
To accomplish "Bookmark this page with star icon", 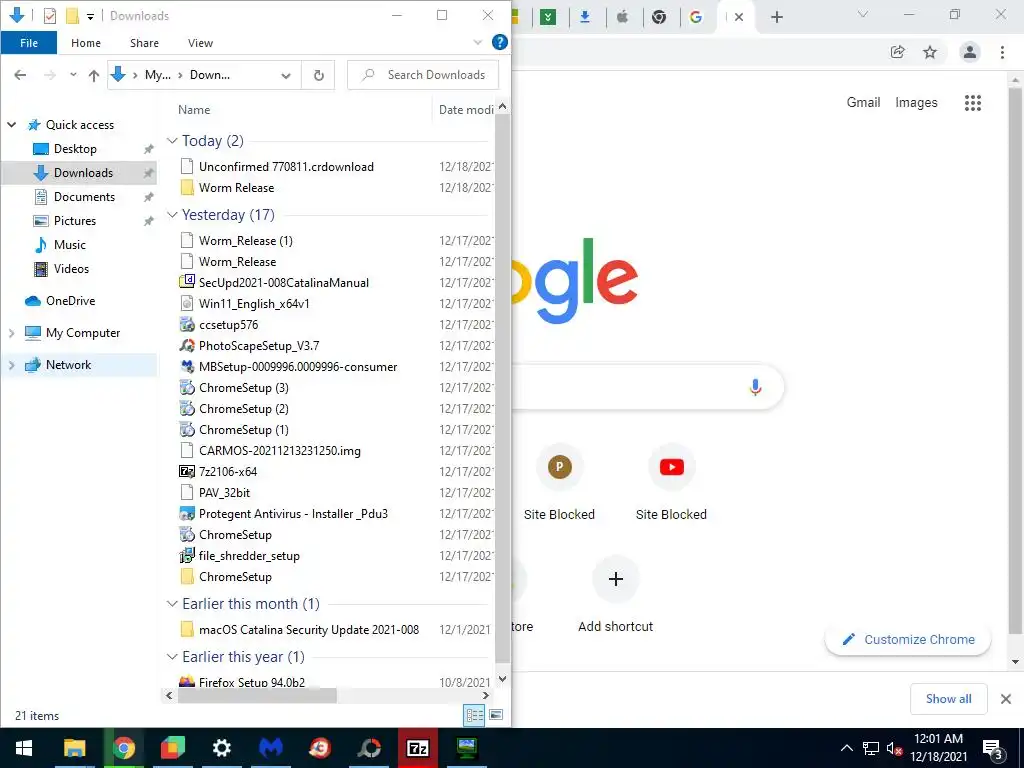I will tap(930, 52).
